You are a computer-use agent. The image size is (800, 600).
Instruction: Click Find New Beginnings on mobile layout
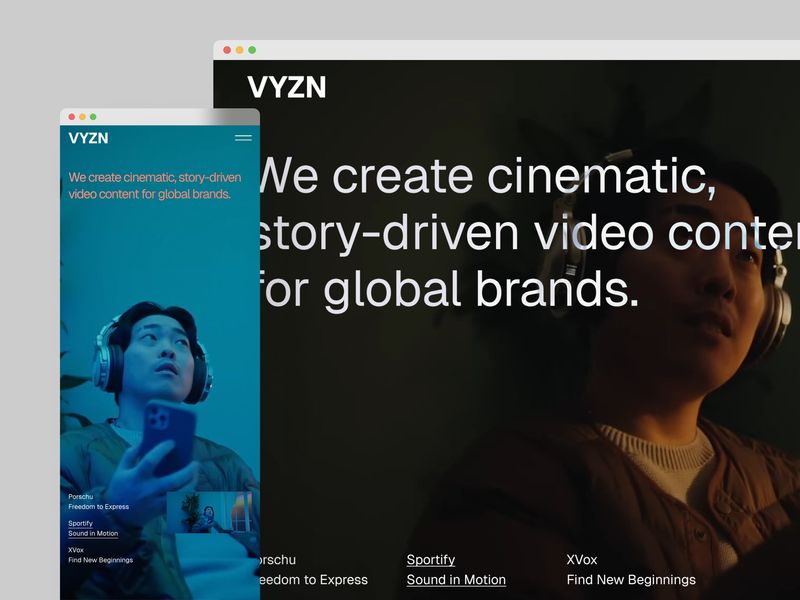100,560
